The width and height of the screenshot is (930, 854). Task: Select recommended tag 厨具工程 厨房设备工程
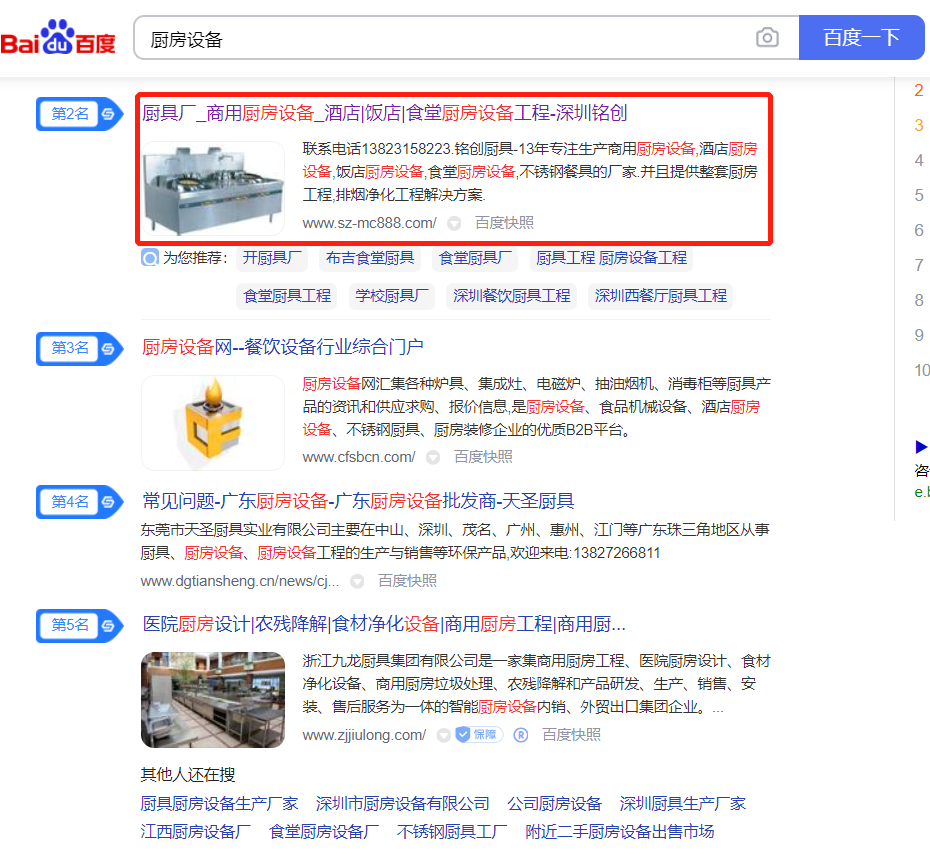pos(611,258)
